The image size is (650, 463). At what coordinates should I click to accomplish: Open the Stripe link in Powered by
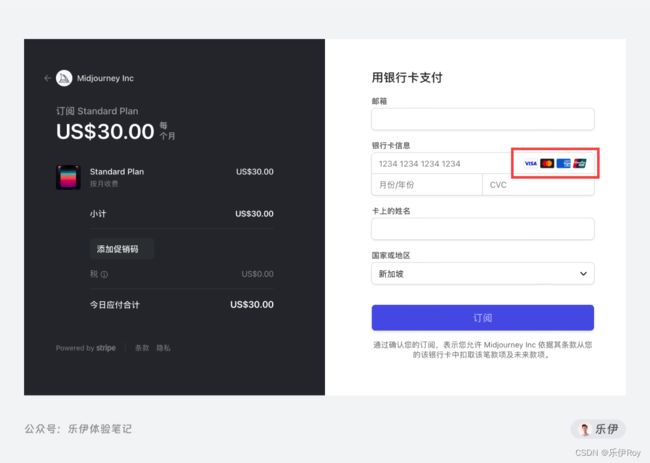coord(106,348)
